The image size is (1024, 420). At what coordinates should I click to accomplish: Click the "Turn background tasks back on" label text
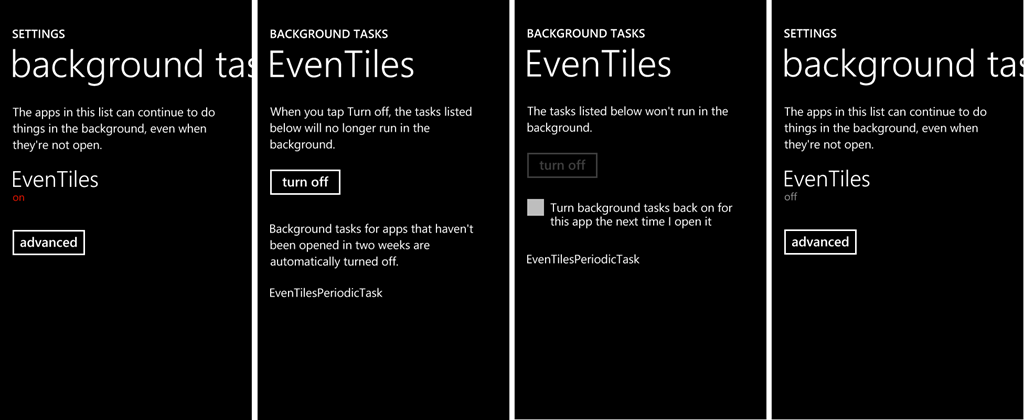click(x=641, y=215)
